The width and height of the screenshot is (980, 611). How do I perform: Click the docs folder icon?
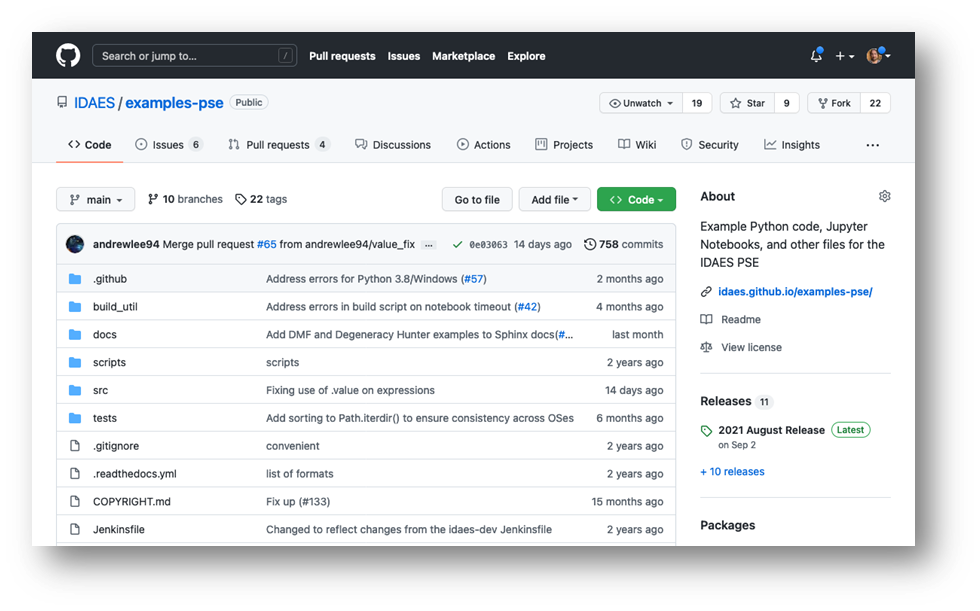point(75,335)
